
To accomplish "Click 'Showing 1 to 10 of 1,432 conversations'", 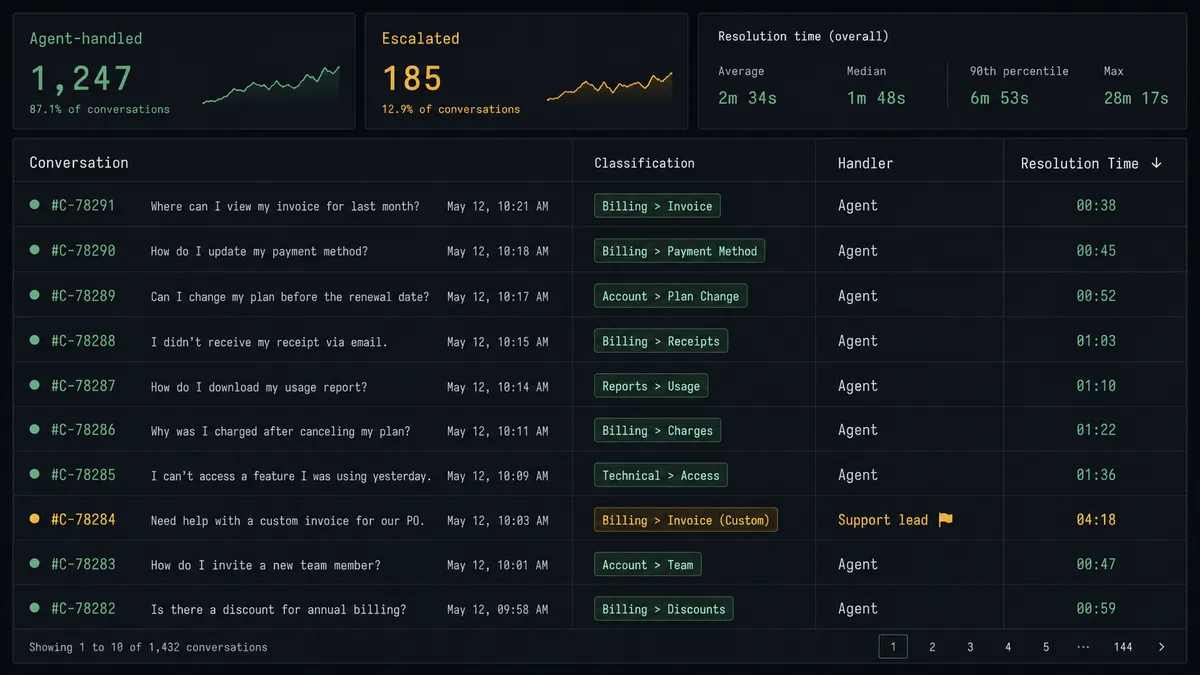I will click(x=148, y=647).
